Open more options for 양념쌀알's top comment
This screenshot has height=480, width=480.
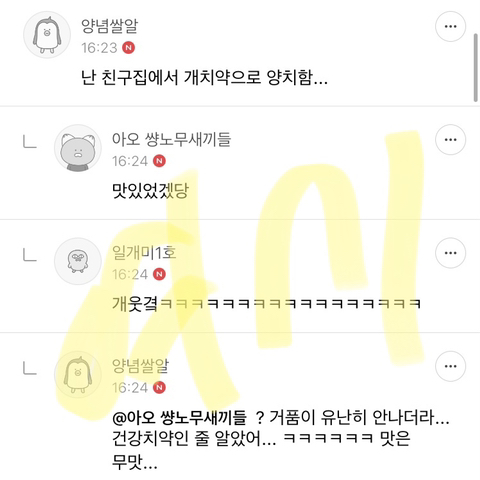(x=450, y=27)
